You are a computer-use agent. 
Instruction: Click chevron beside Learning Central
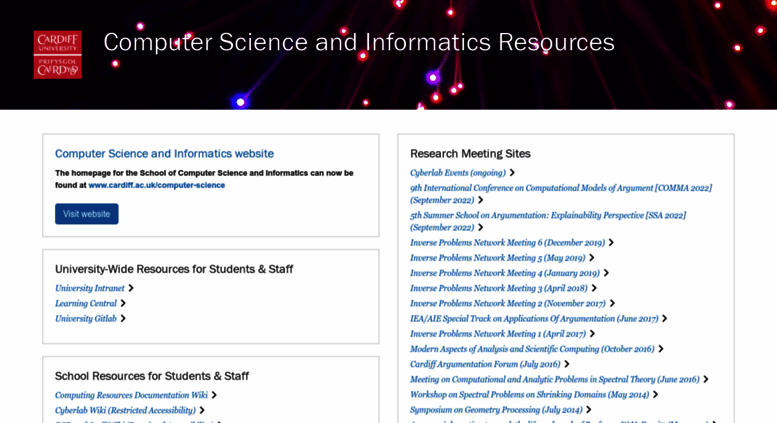tap(123, 303)
